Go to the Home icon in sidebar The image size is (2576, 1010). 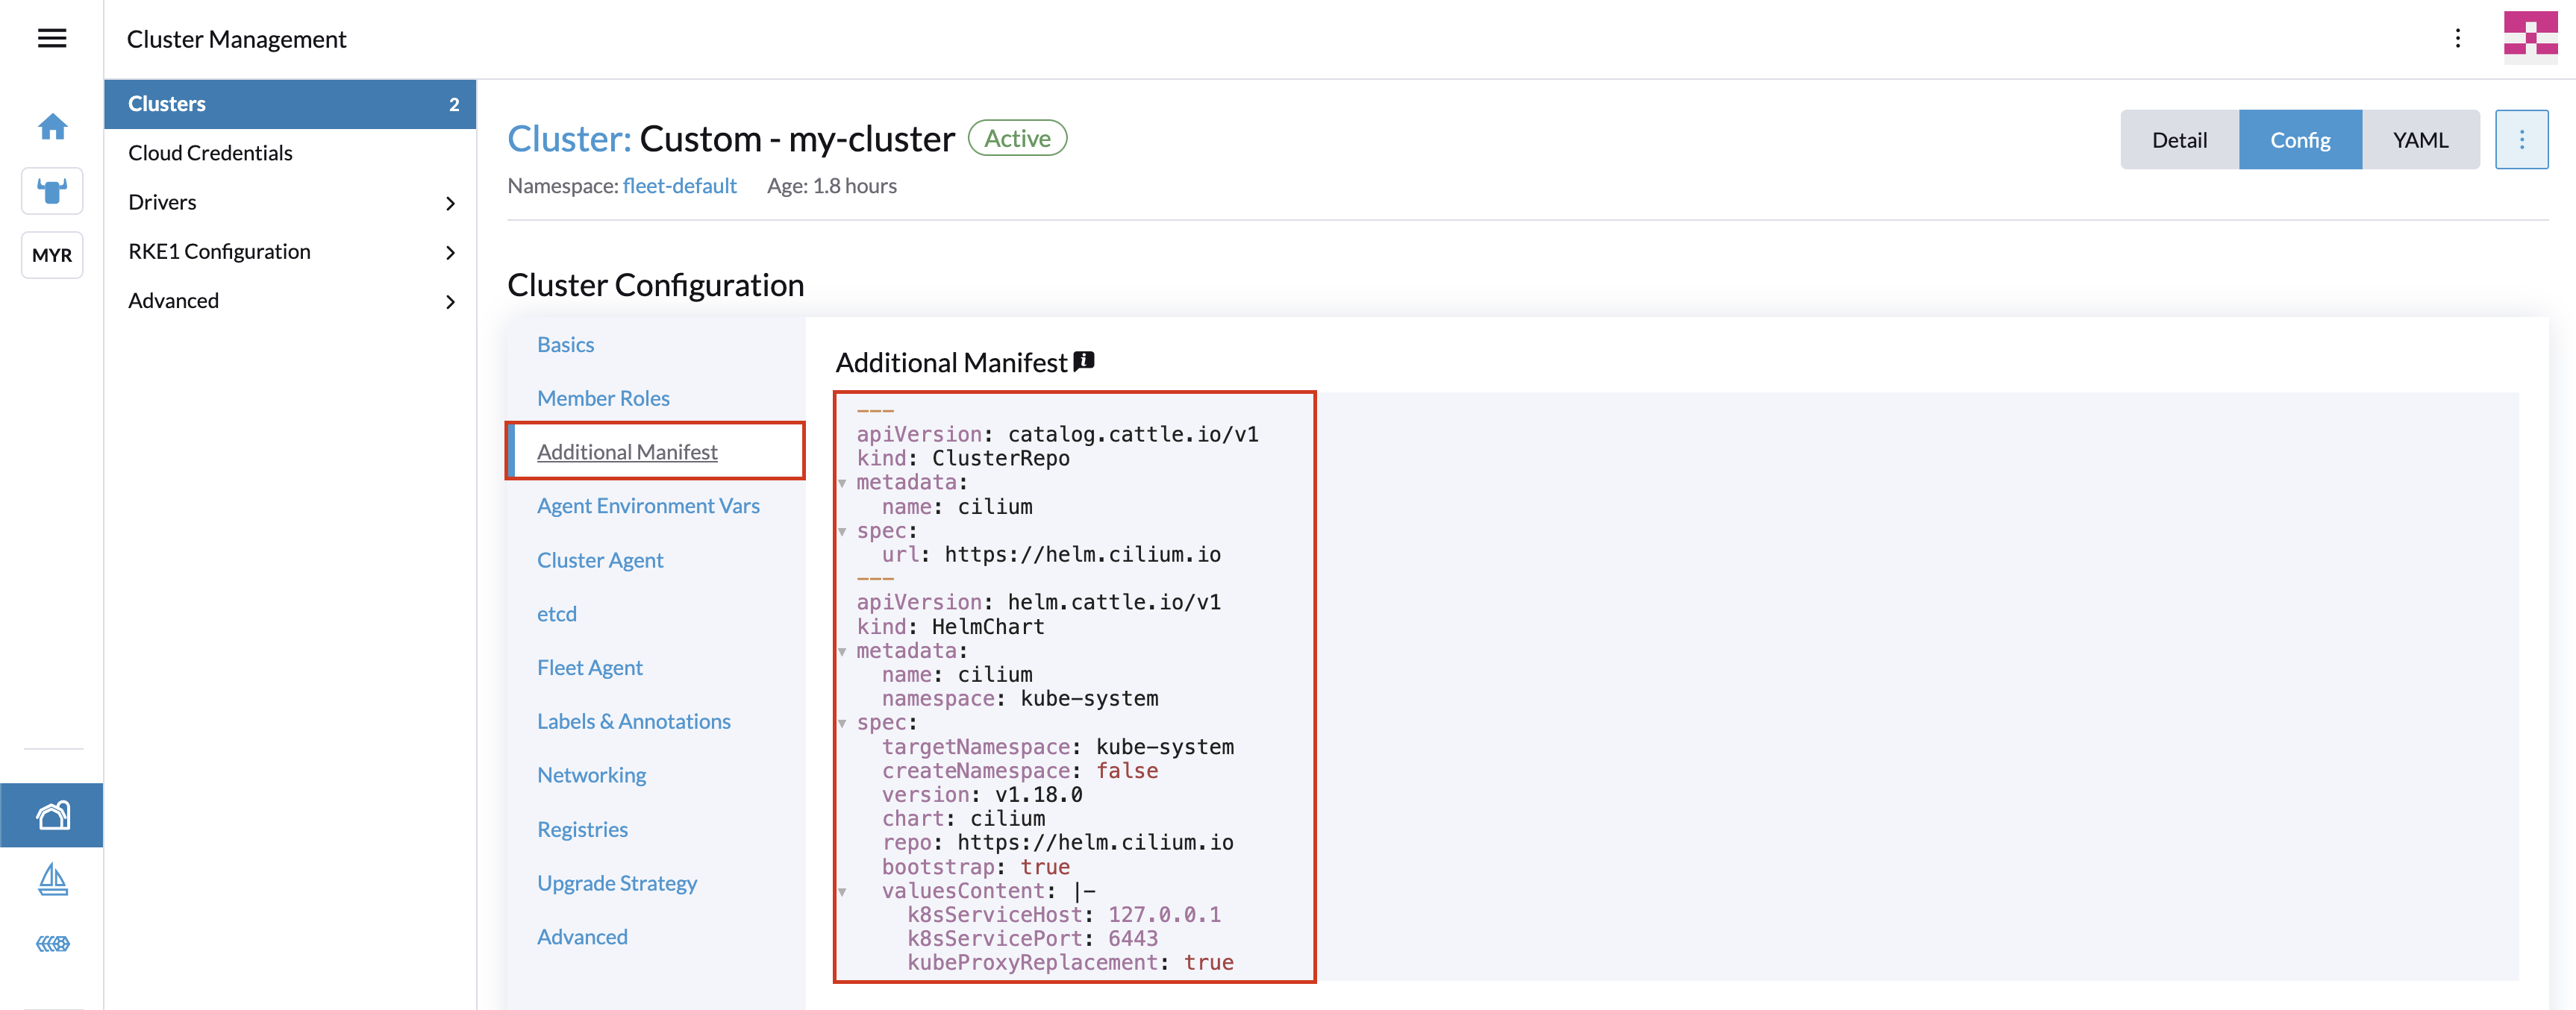tap(52, 127)
